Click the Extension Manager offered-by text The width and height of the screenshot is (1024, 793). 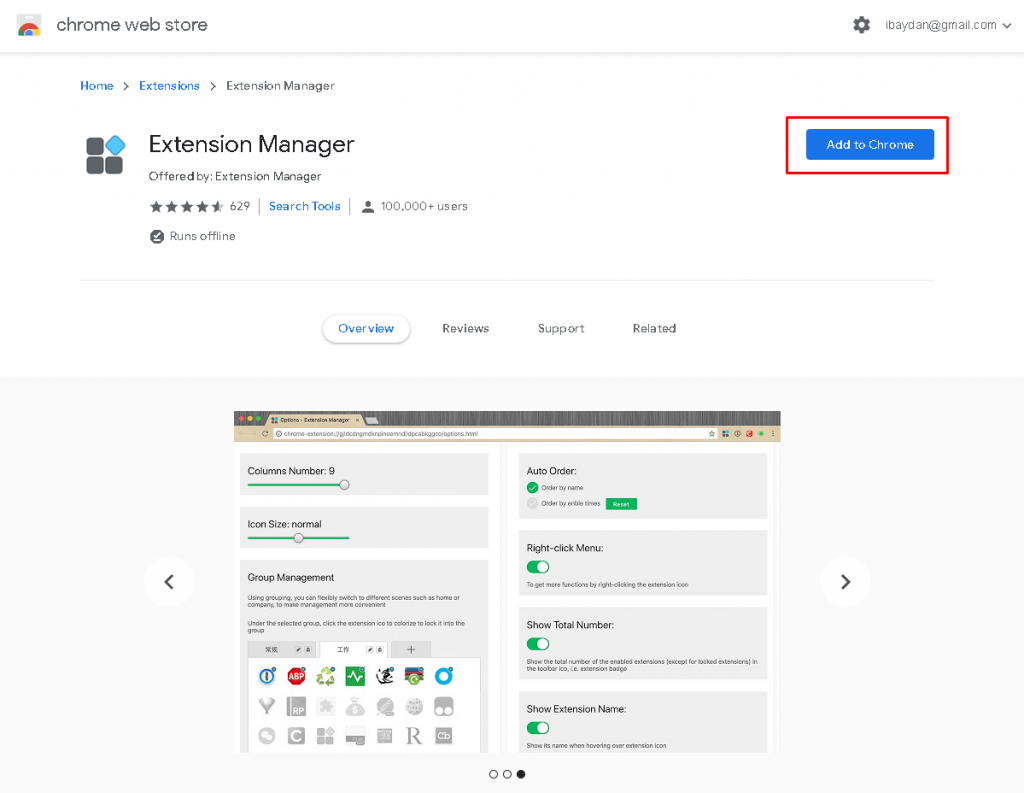[234, 176]
